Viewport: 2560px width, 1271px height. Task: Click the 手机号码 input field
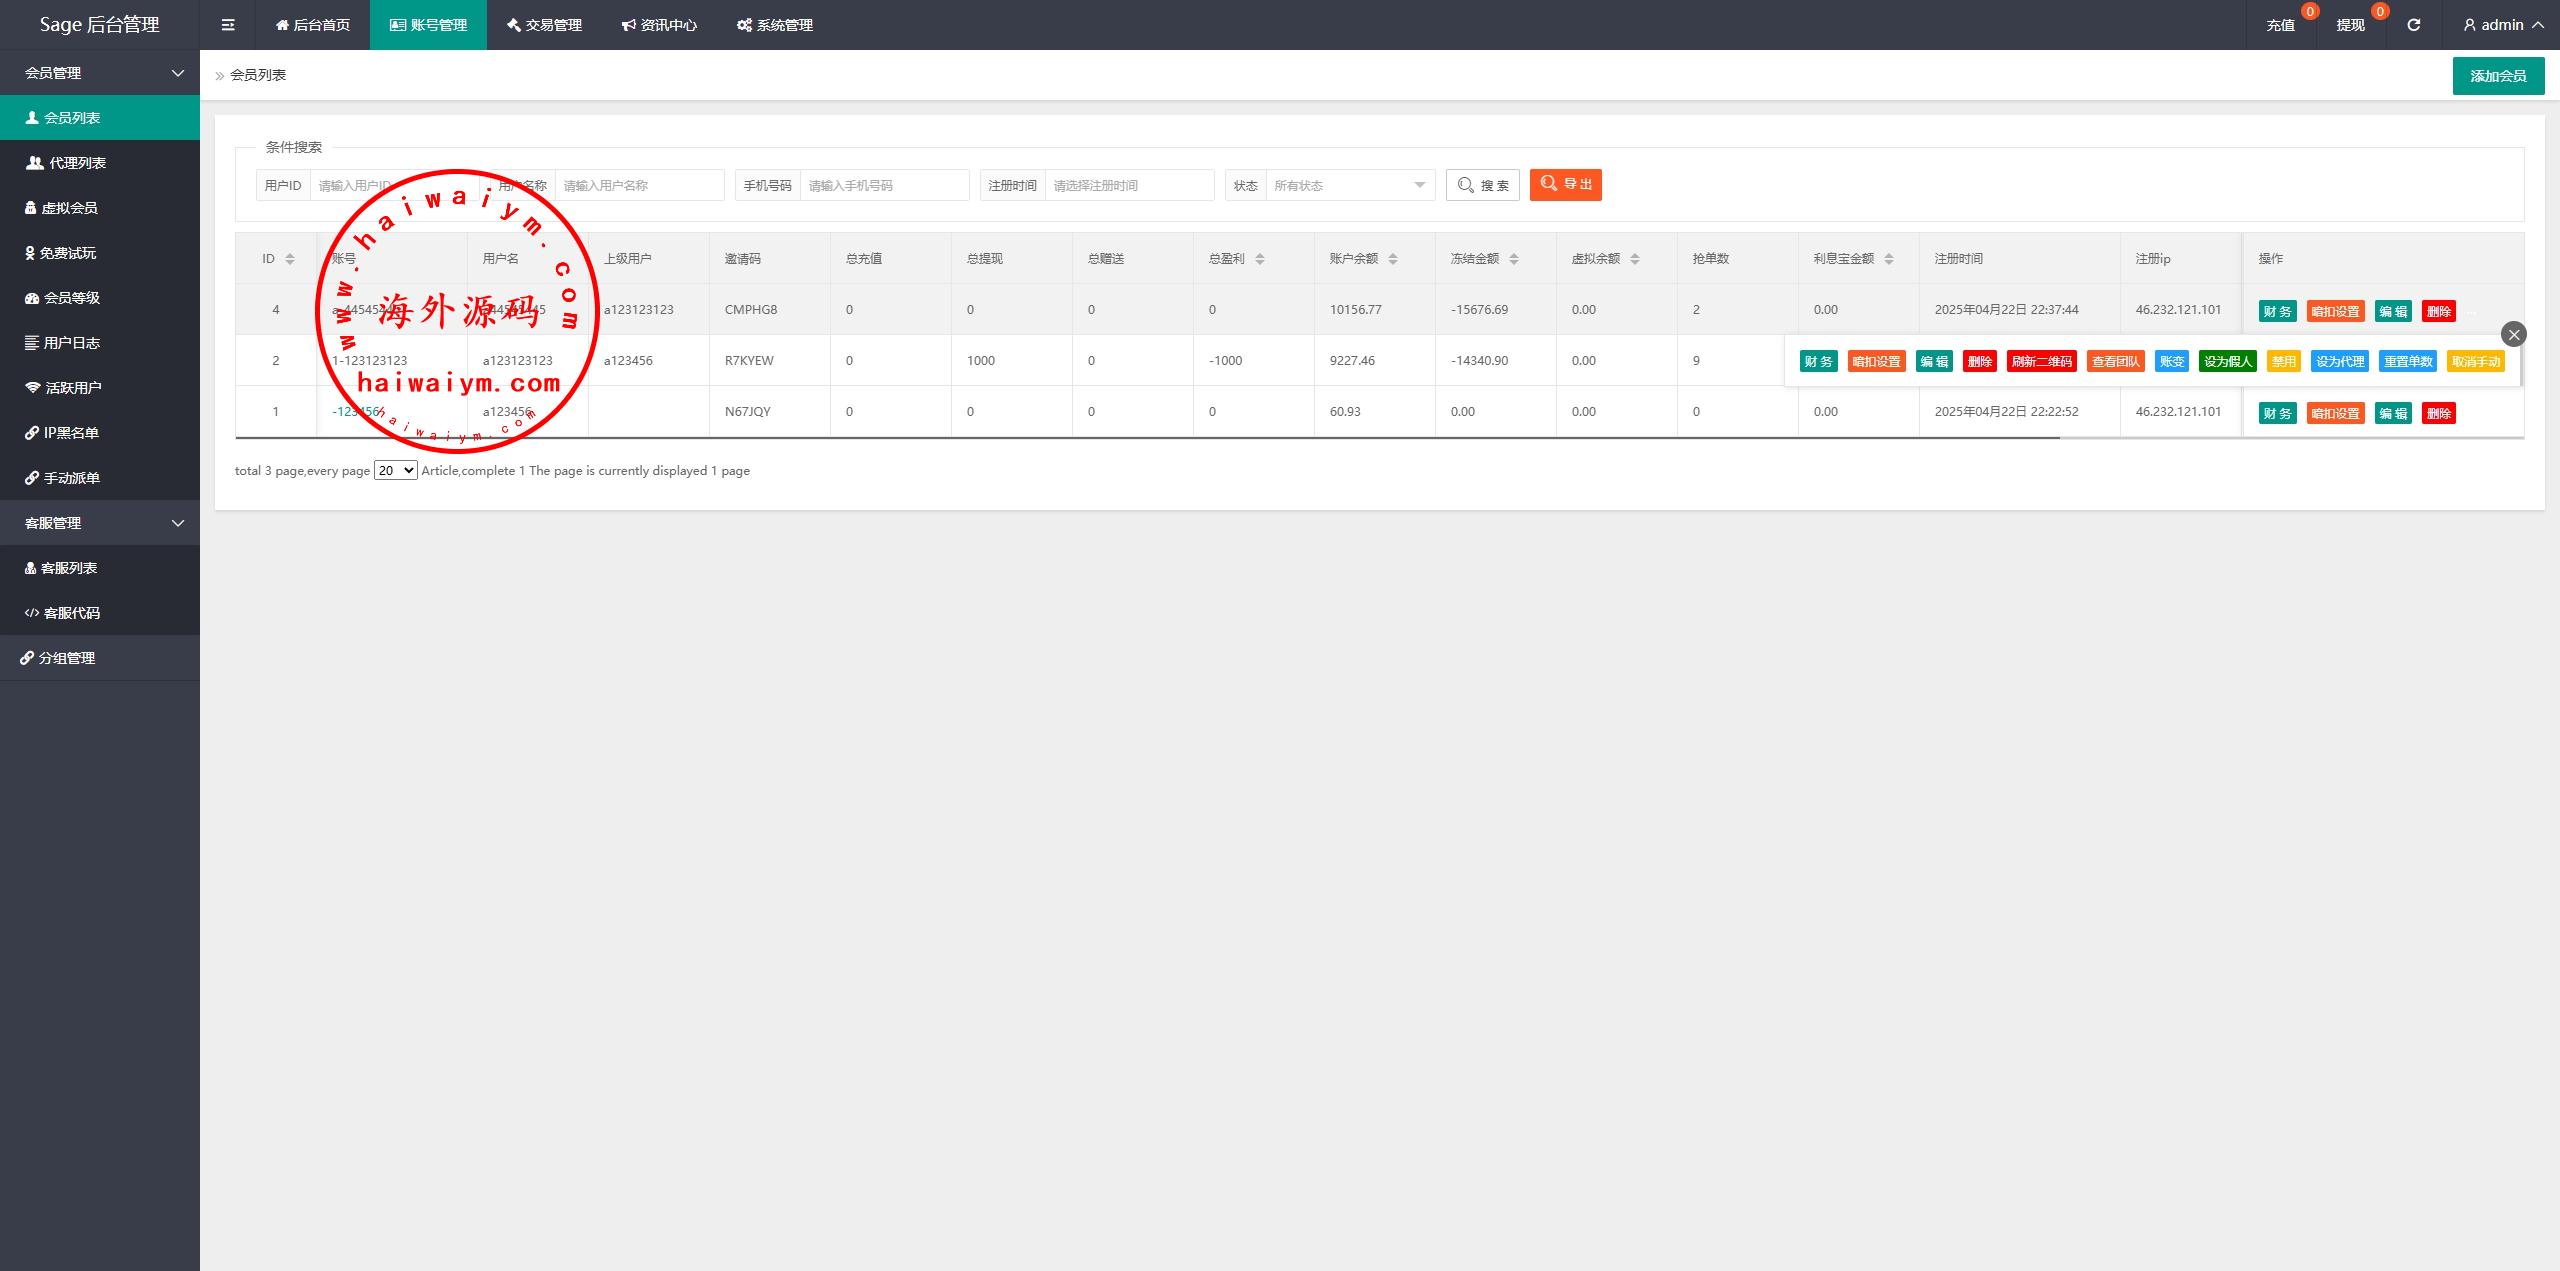[x=884, y=185]
